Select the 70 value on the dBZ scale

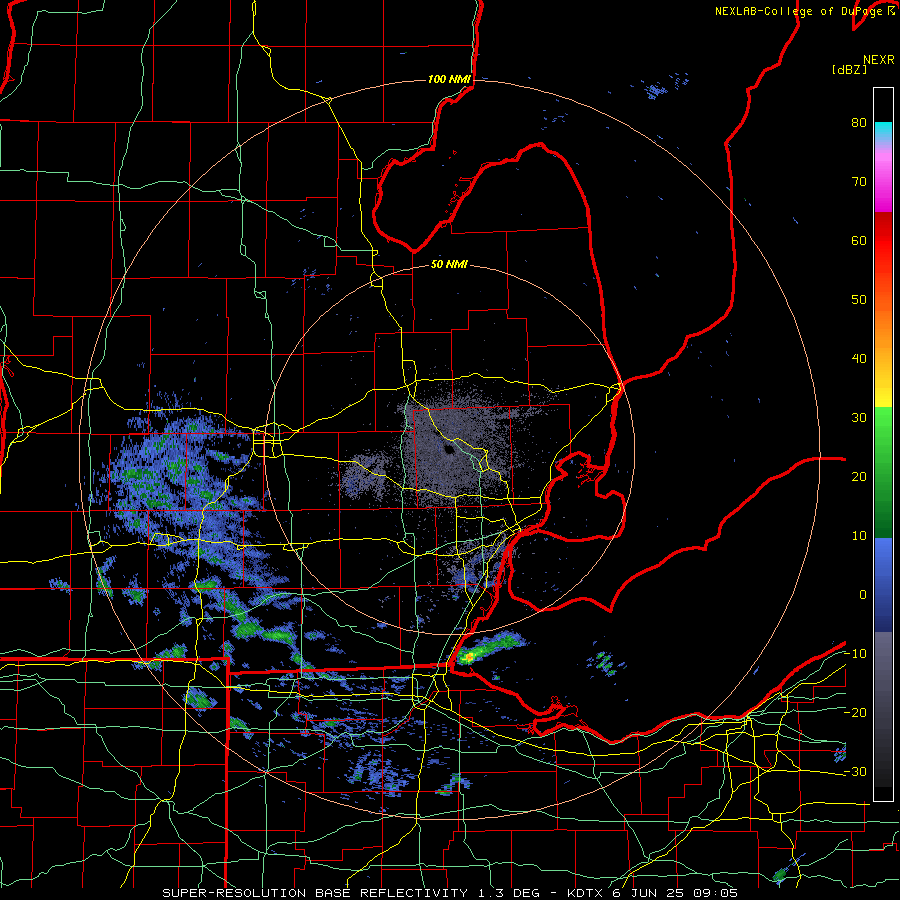coord(859,181)
